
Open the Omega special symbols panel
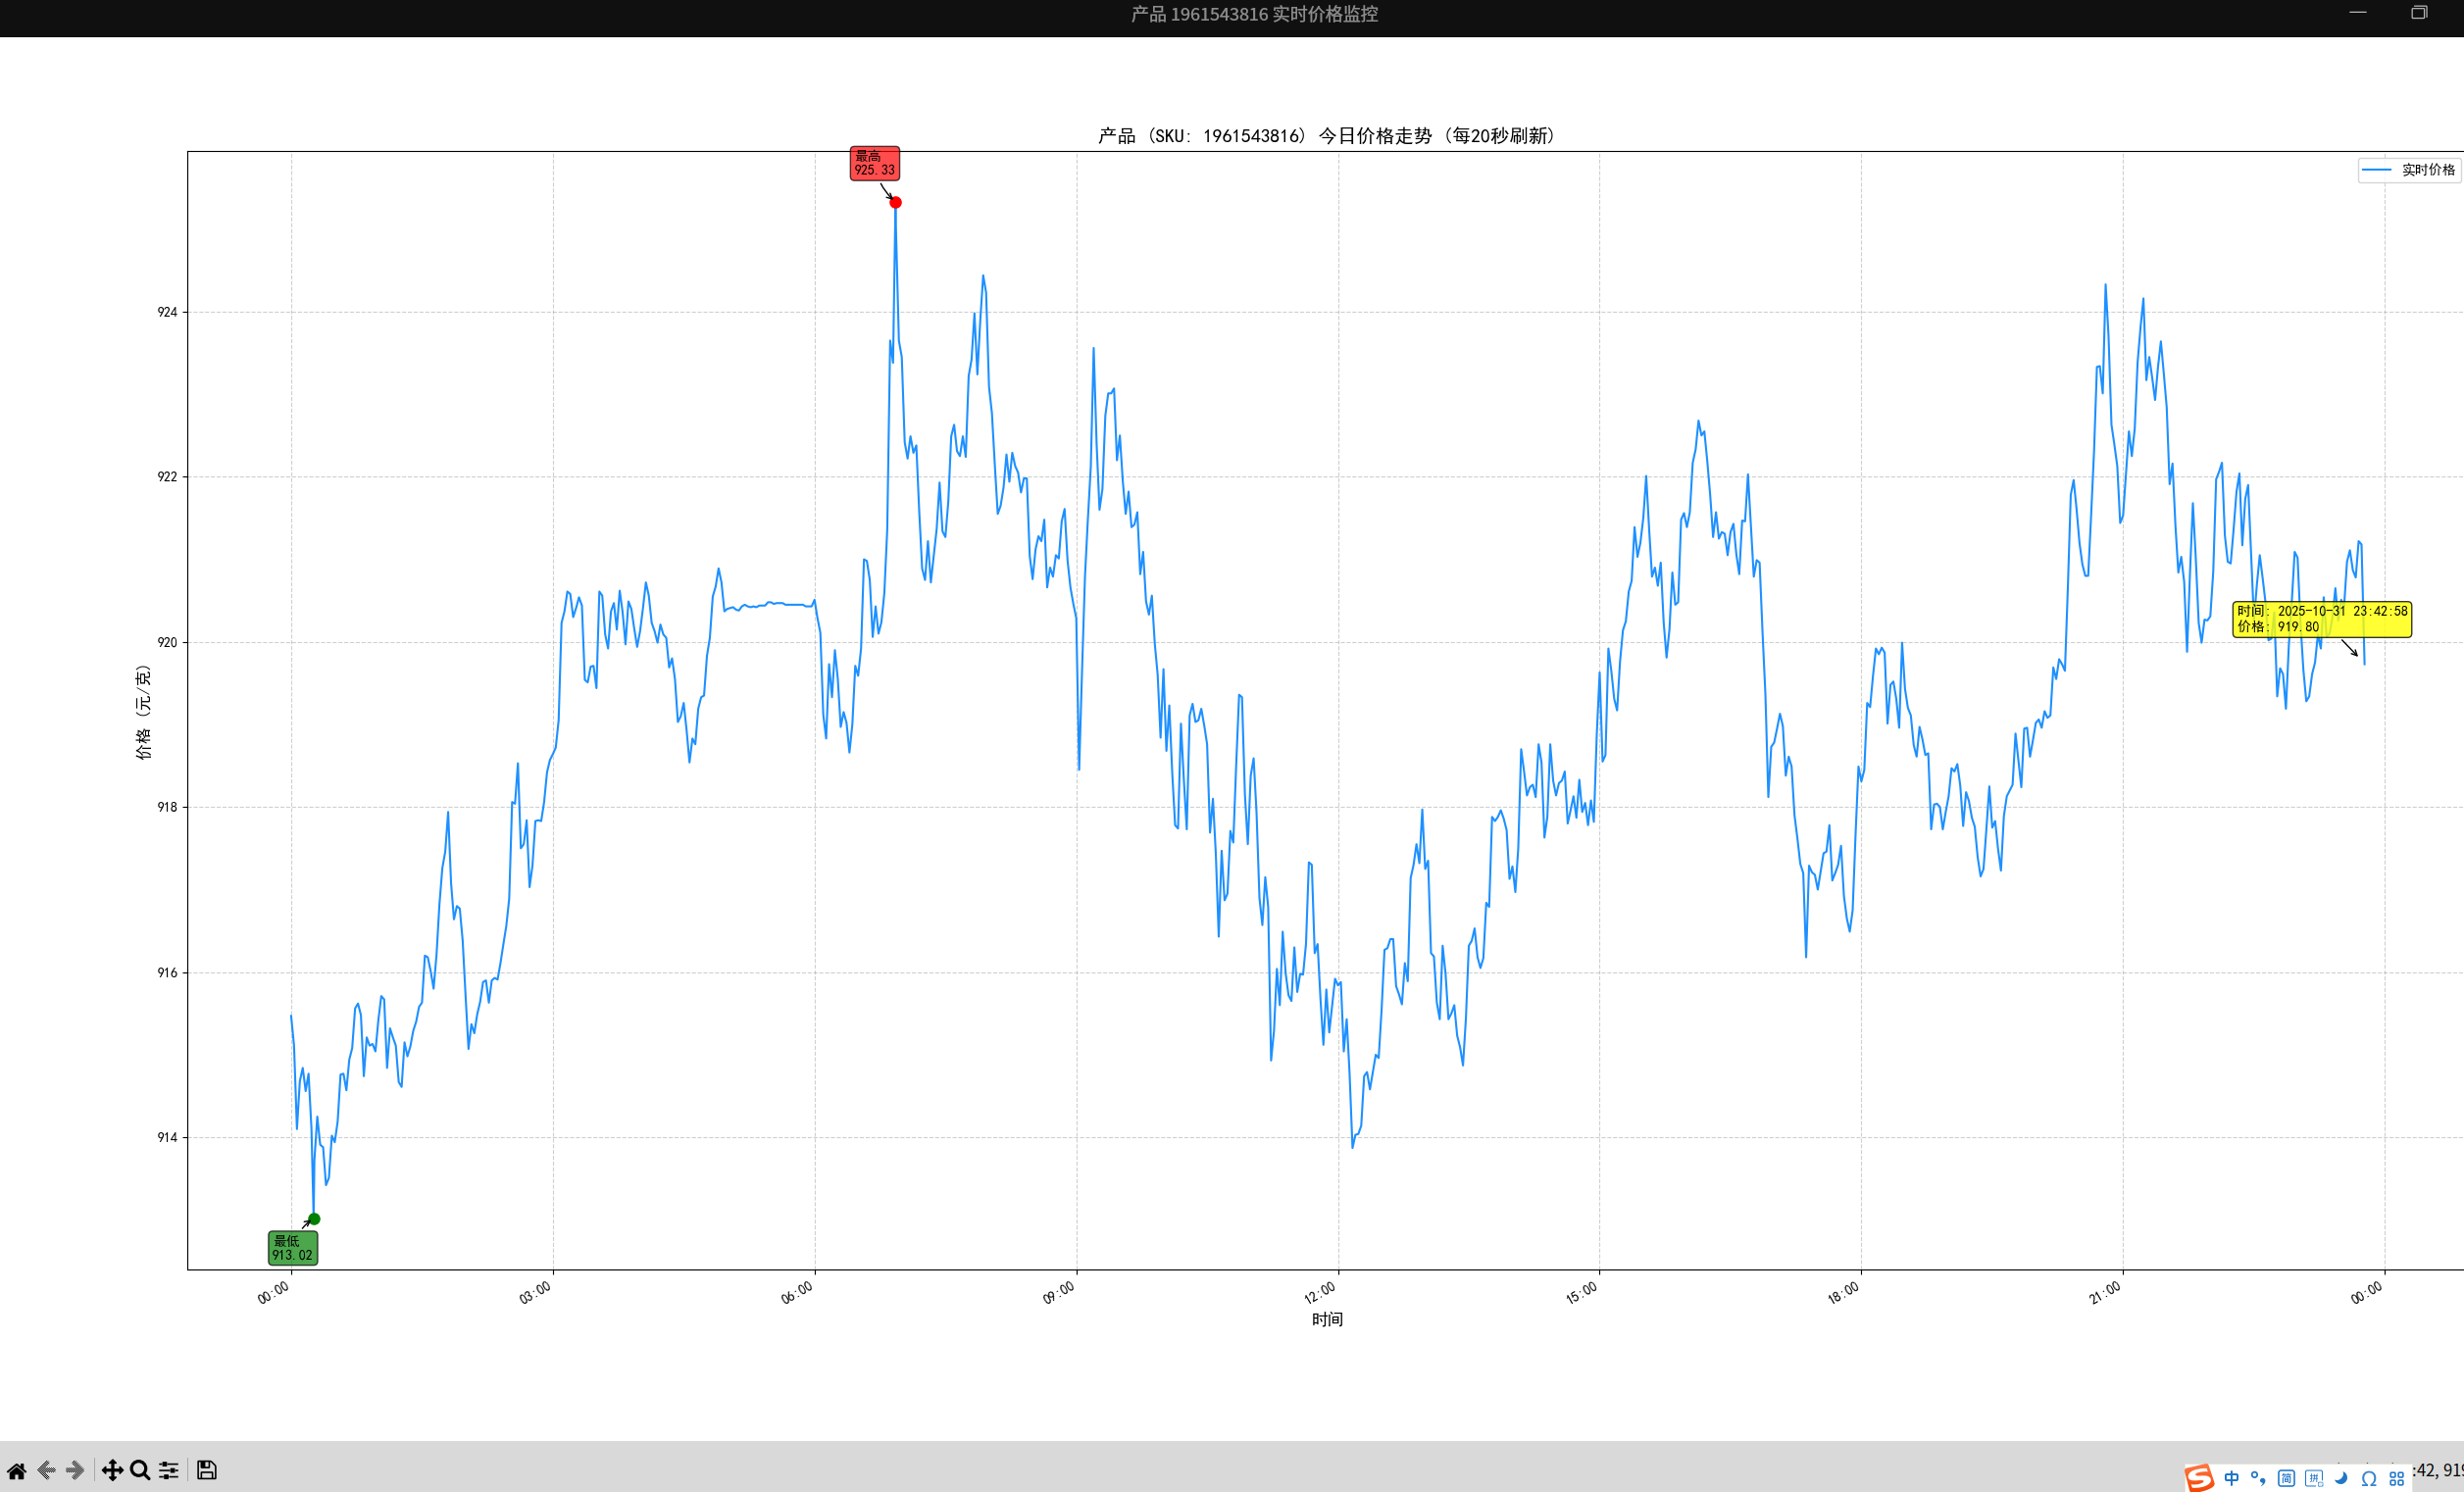pyautogui.click(x=2369, y=1478)
